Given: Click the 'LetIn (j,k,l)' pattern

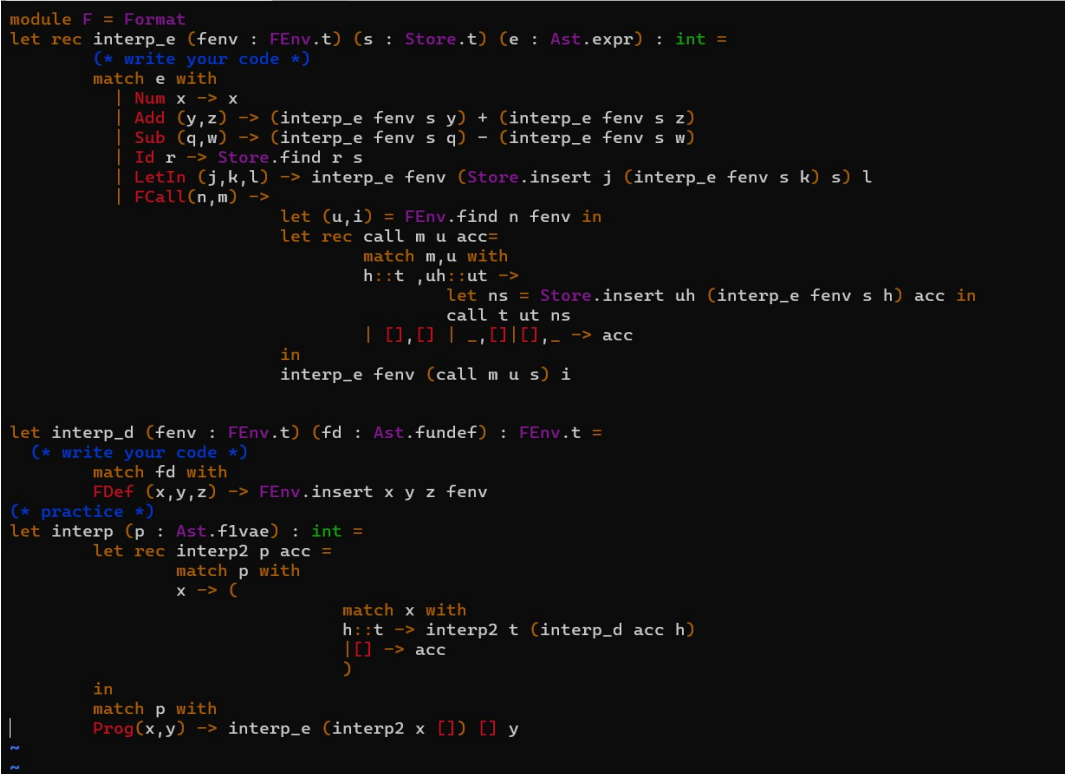Looking at the screenshot, I should (201, 177).
